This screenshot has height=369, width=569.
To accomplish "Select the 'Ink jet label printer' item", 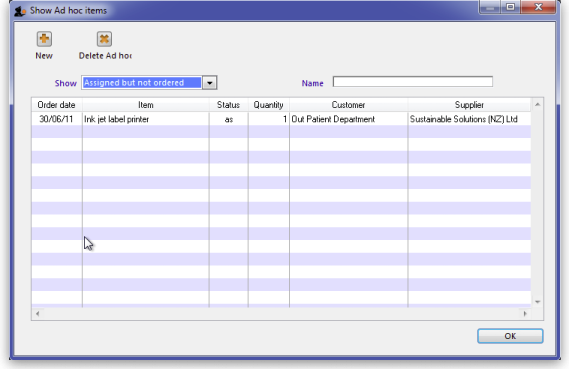I will [146, 119].
